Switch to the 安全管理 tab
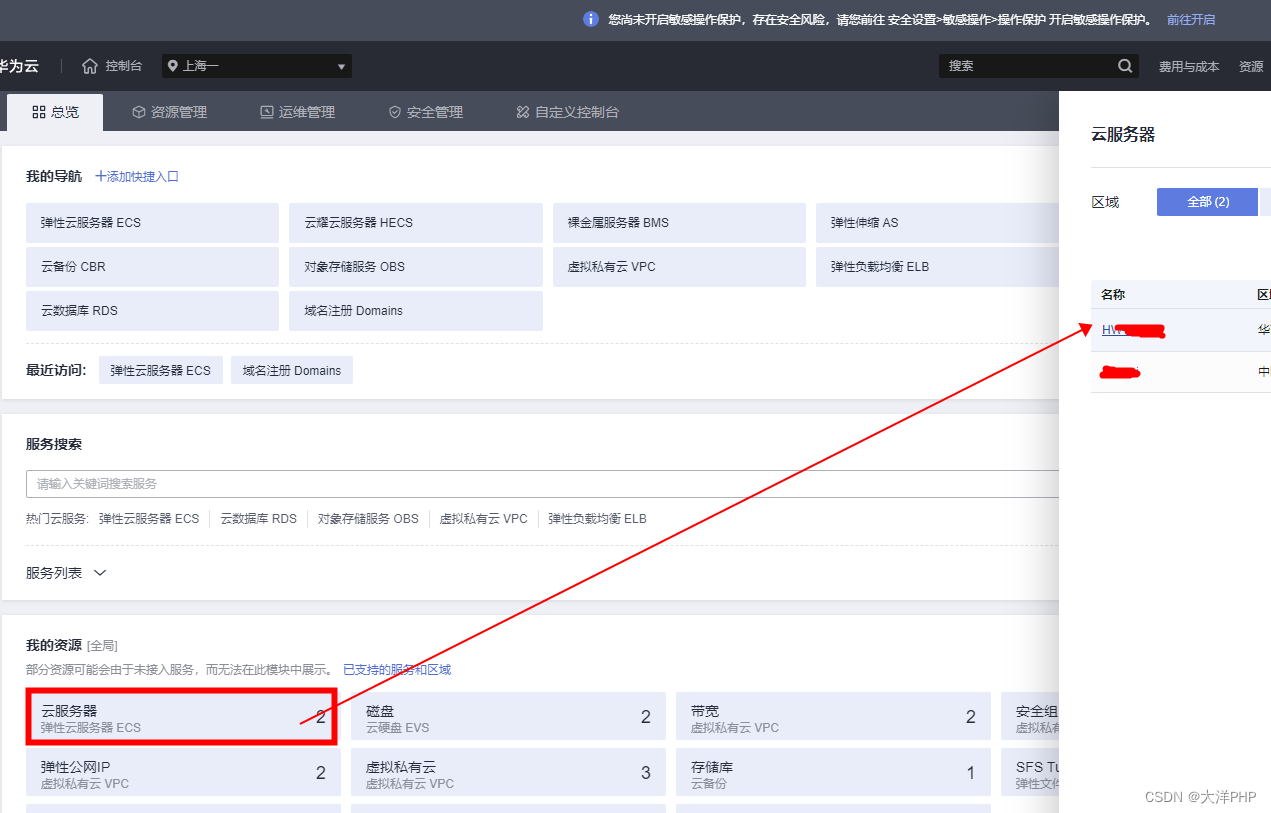 pos(426,112)
